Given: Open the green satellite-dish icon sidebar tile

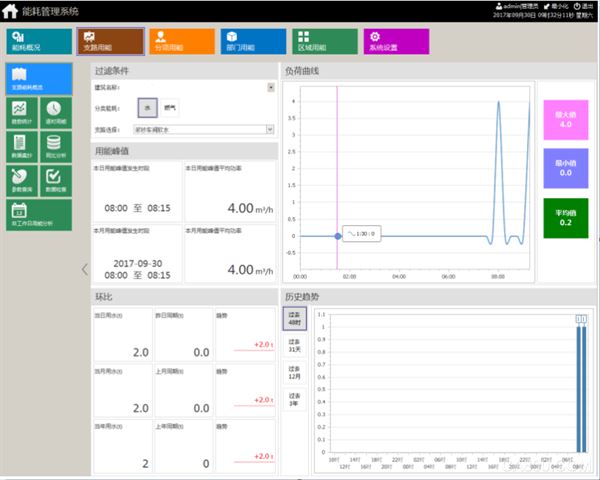Looking at the screenshot, I should 22,181.
